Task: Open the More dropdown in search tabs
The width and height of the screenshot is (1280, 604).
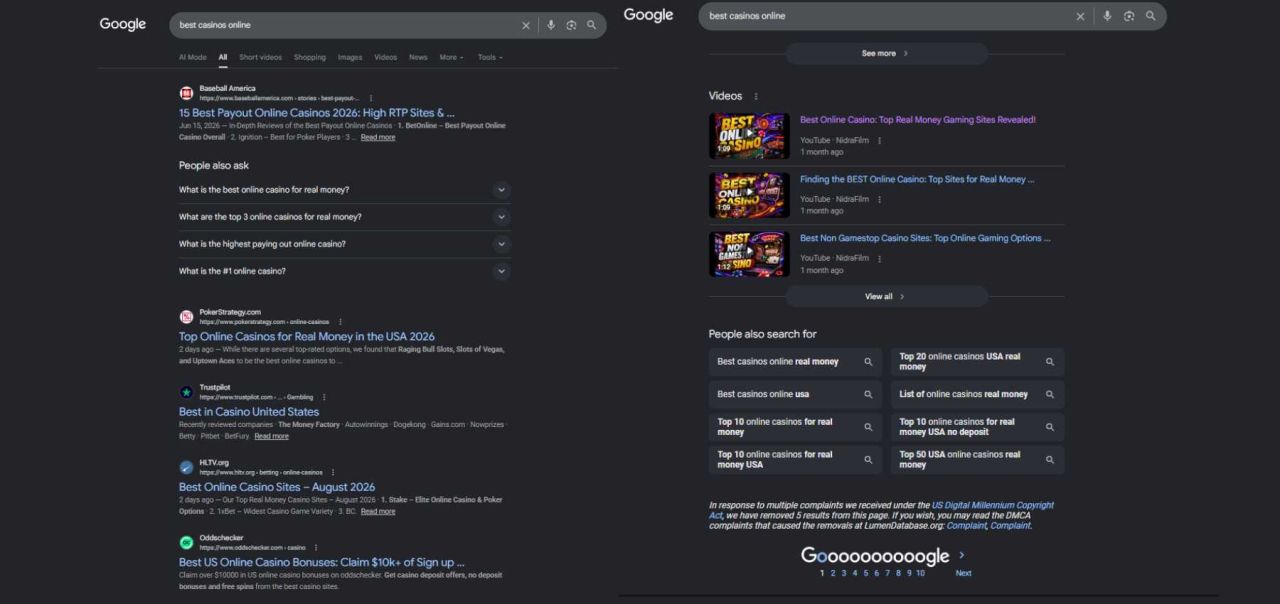Action: pos(452,57)
